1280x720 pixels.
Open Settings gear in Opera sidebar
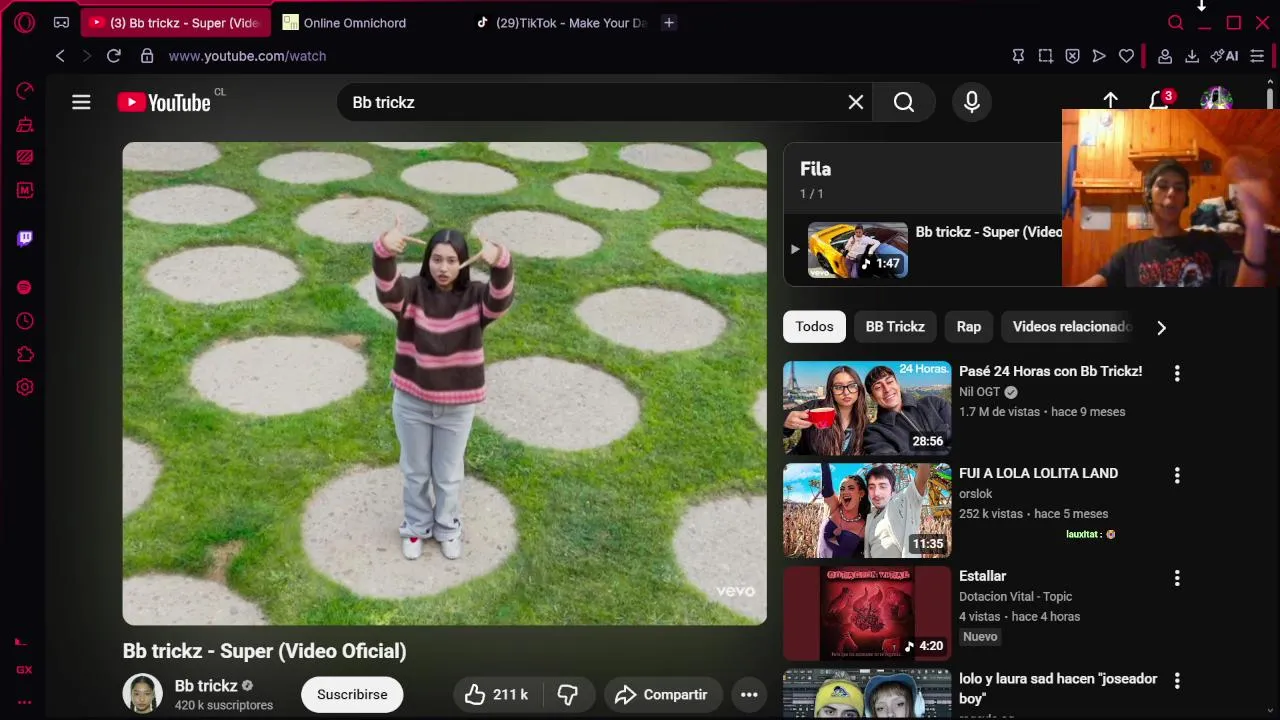25,387
